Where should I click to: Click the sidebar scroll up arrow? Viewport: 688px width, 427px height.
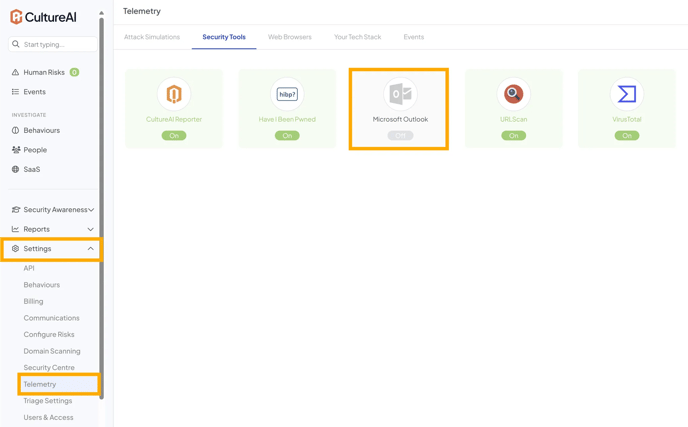pos(101,13)
